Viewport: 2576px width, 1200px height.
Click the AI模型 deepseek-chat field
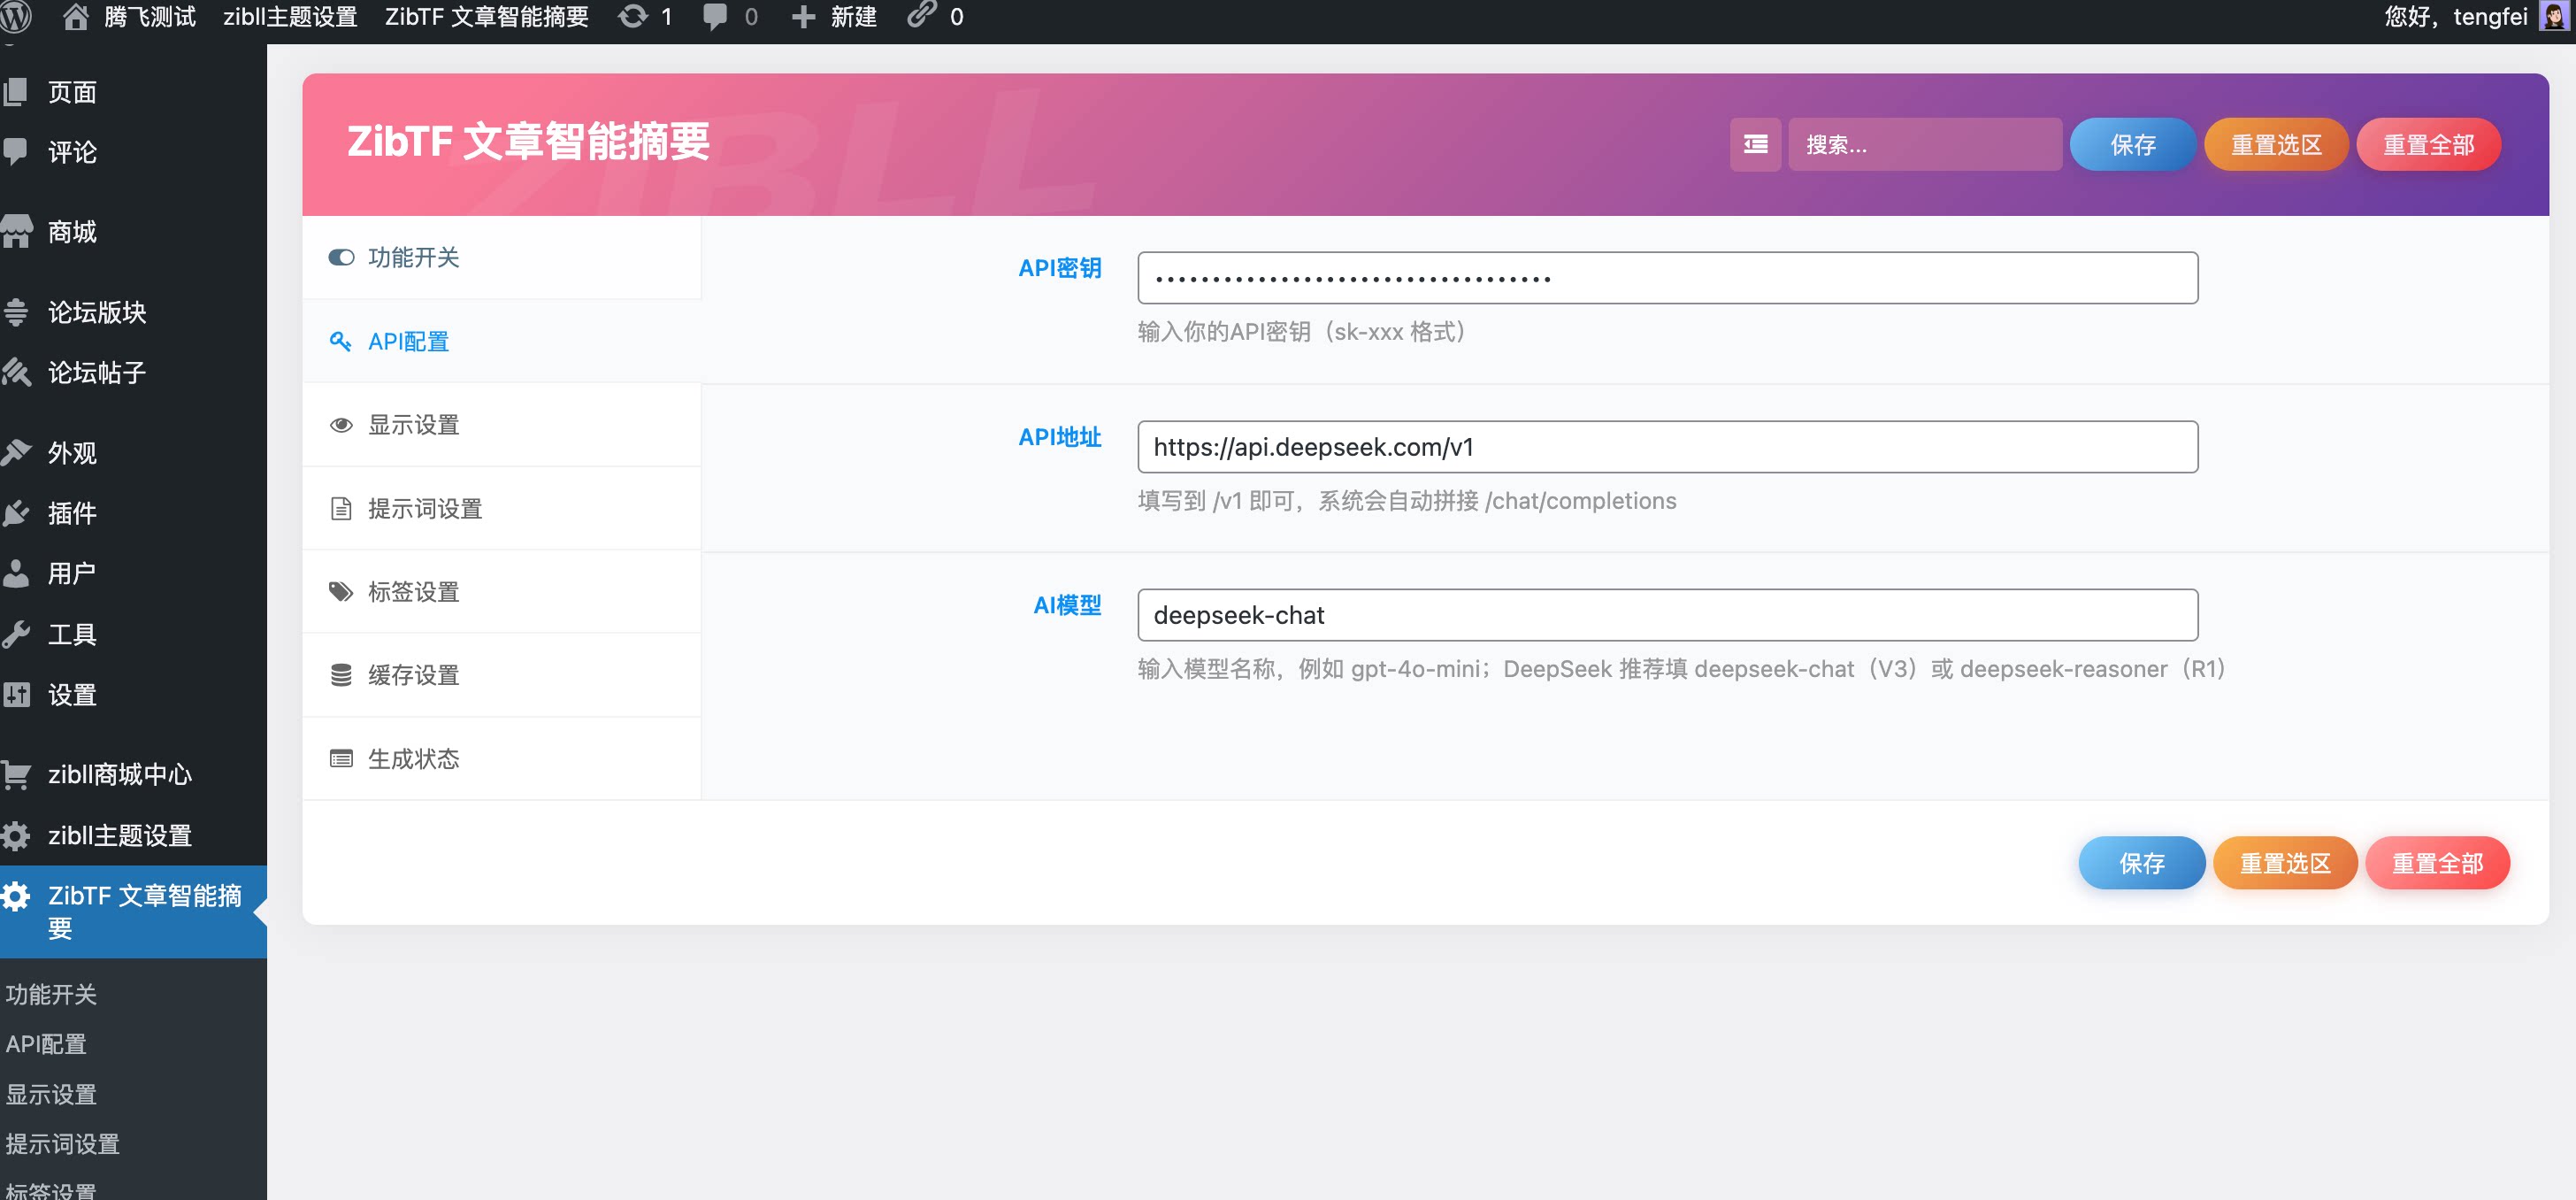(x=1666, y=615)
